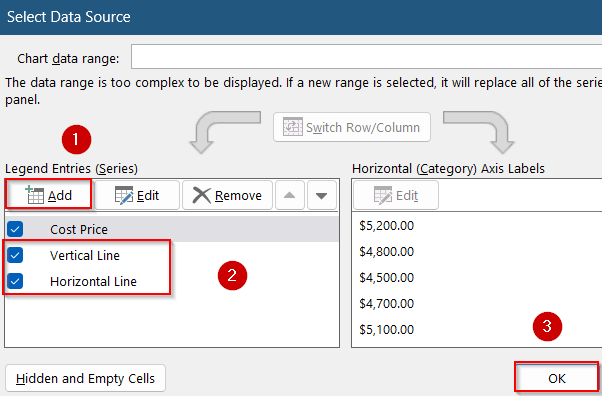Select the $5,200.00 axis label
Viewport: 602px width, 396px height.
pyautogui.click(x=386, y=225)
